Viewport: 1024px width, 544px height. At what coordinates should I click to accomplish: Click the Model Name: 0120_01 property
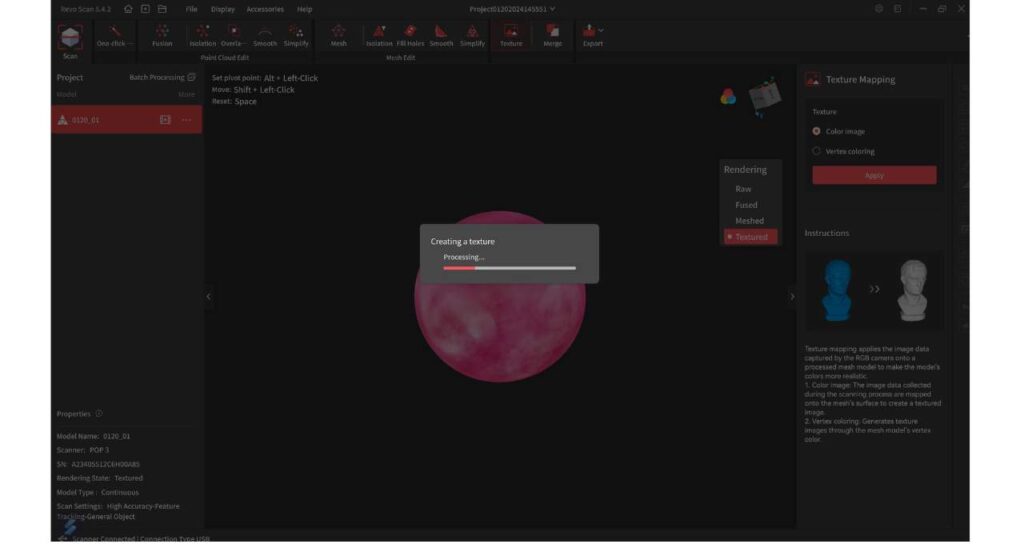coord(93,436)
